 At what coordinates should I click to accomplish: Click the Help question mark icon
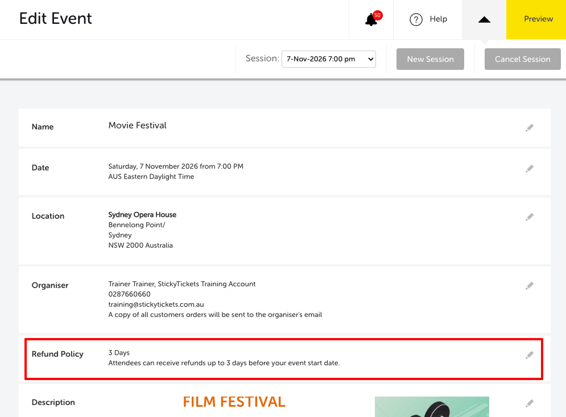point(416,19)
